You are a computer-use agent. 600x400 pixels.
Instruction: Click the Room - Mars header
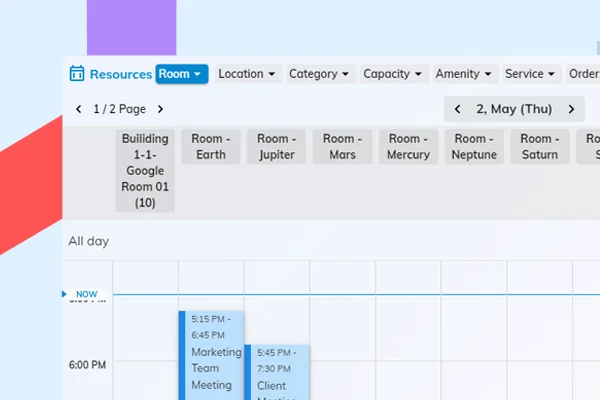[x=342, y=147]
